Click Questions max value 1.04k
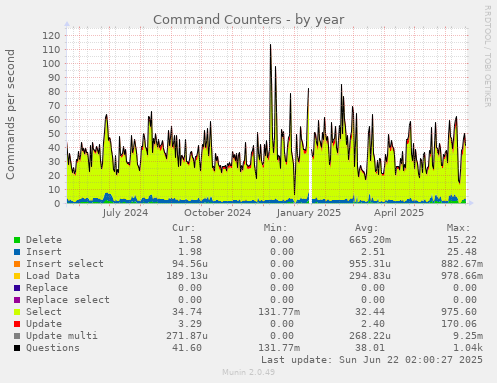The image size is (497, 383). (x=468, y=348)
